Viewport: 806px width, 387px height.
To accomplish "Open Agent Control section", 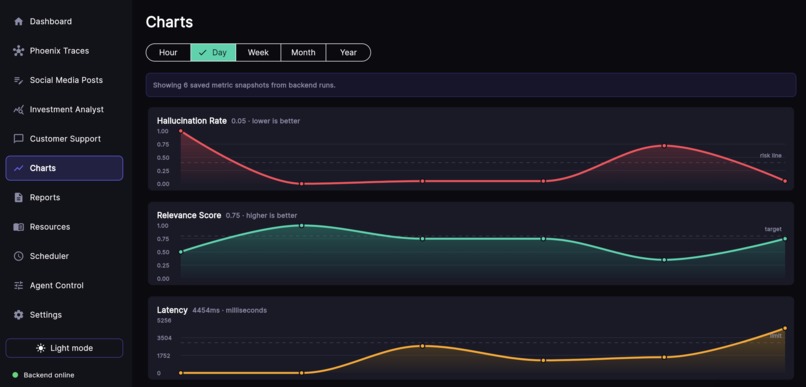I will (64, 285).
